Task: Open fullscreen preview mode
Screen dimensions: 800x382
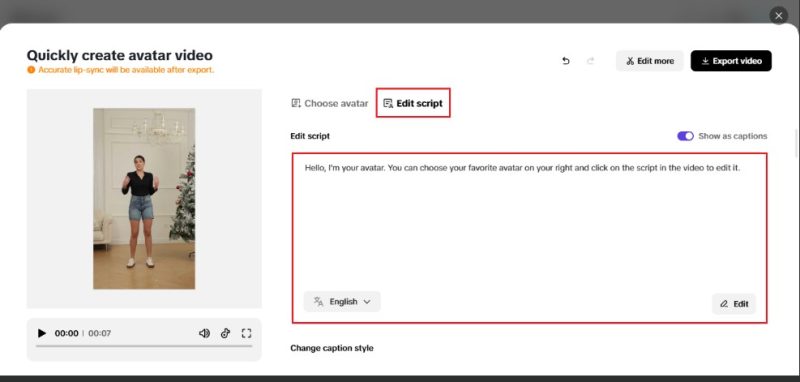Action: tap(246, 334)
